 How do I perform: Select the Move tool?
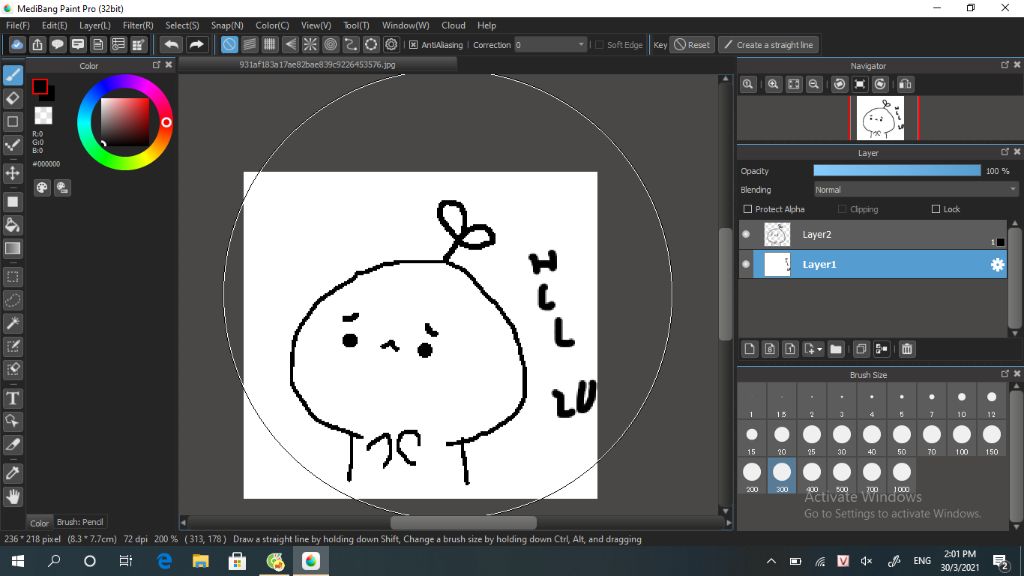click(12, 173)
